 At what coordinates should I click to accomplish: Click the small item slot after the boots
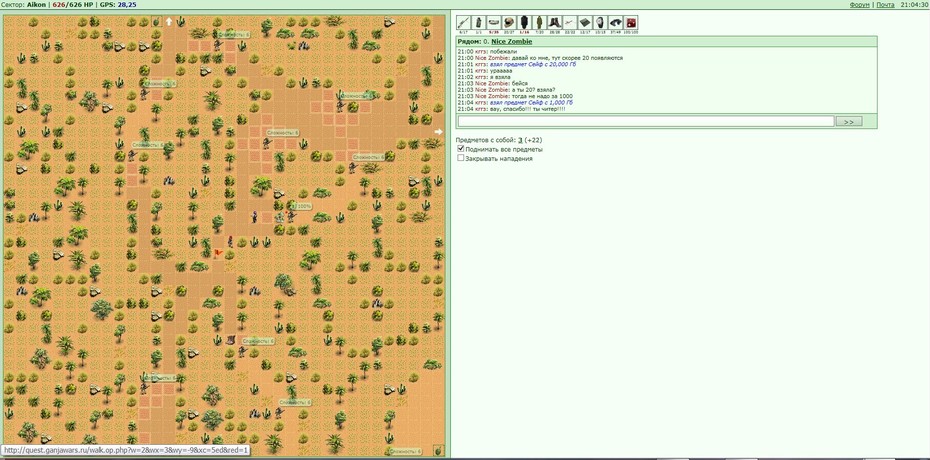[x=571, y=23]
